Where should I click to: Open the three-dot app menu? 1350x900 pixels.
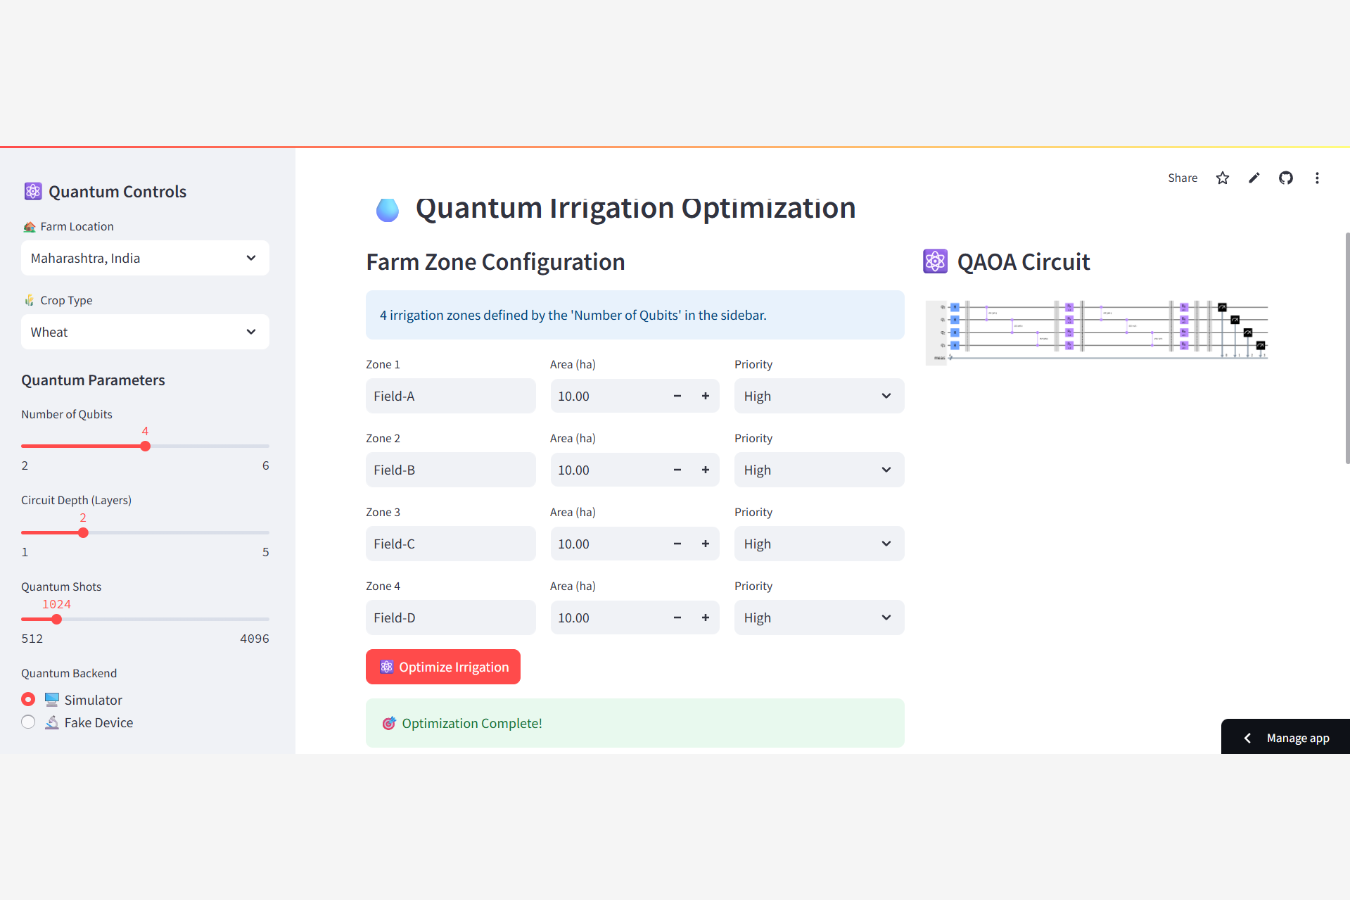click(x=1317, y=178)
